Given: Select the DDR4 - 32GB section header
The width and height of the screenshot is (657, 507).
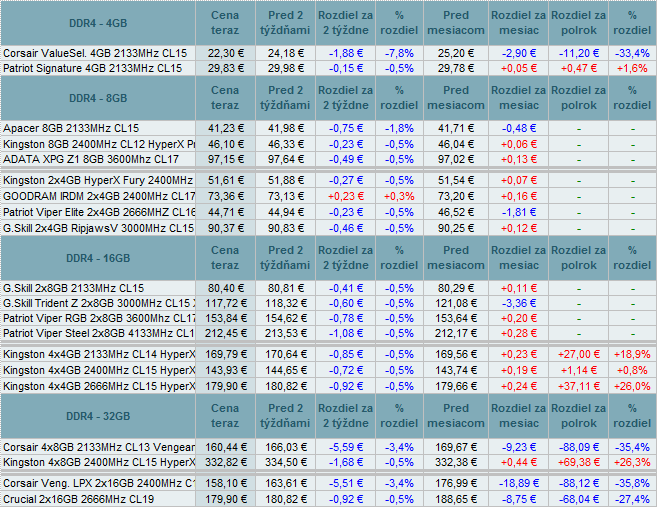Looking at the screenshot, I should coord(98,416).
